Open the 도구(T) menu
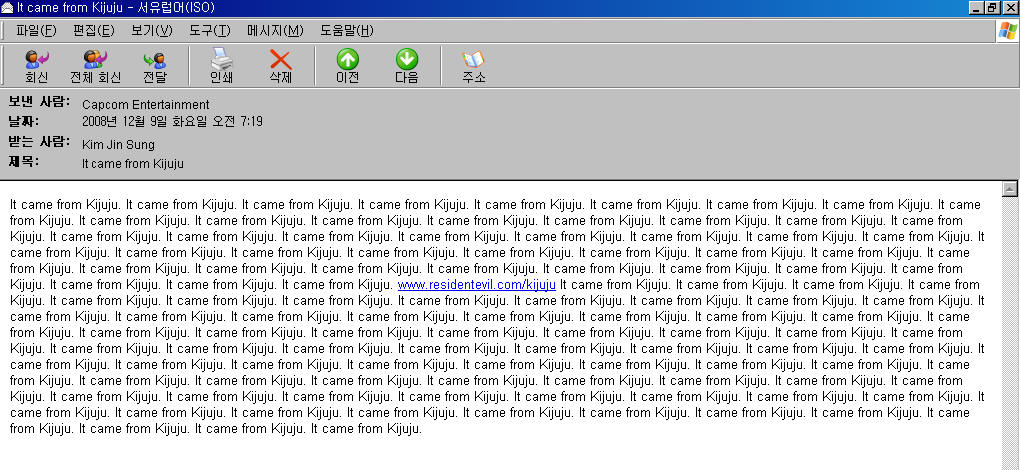The image size is (1020, 470). [x=209, y=30]
